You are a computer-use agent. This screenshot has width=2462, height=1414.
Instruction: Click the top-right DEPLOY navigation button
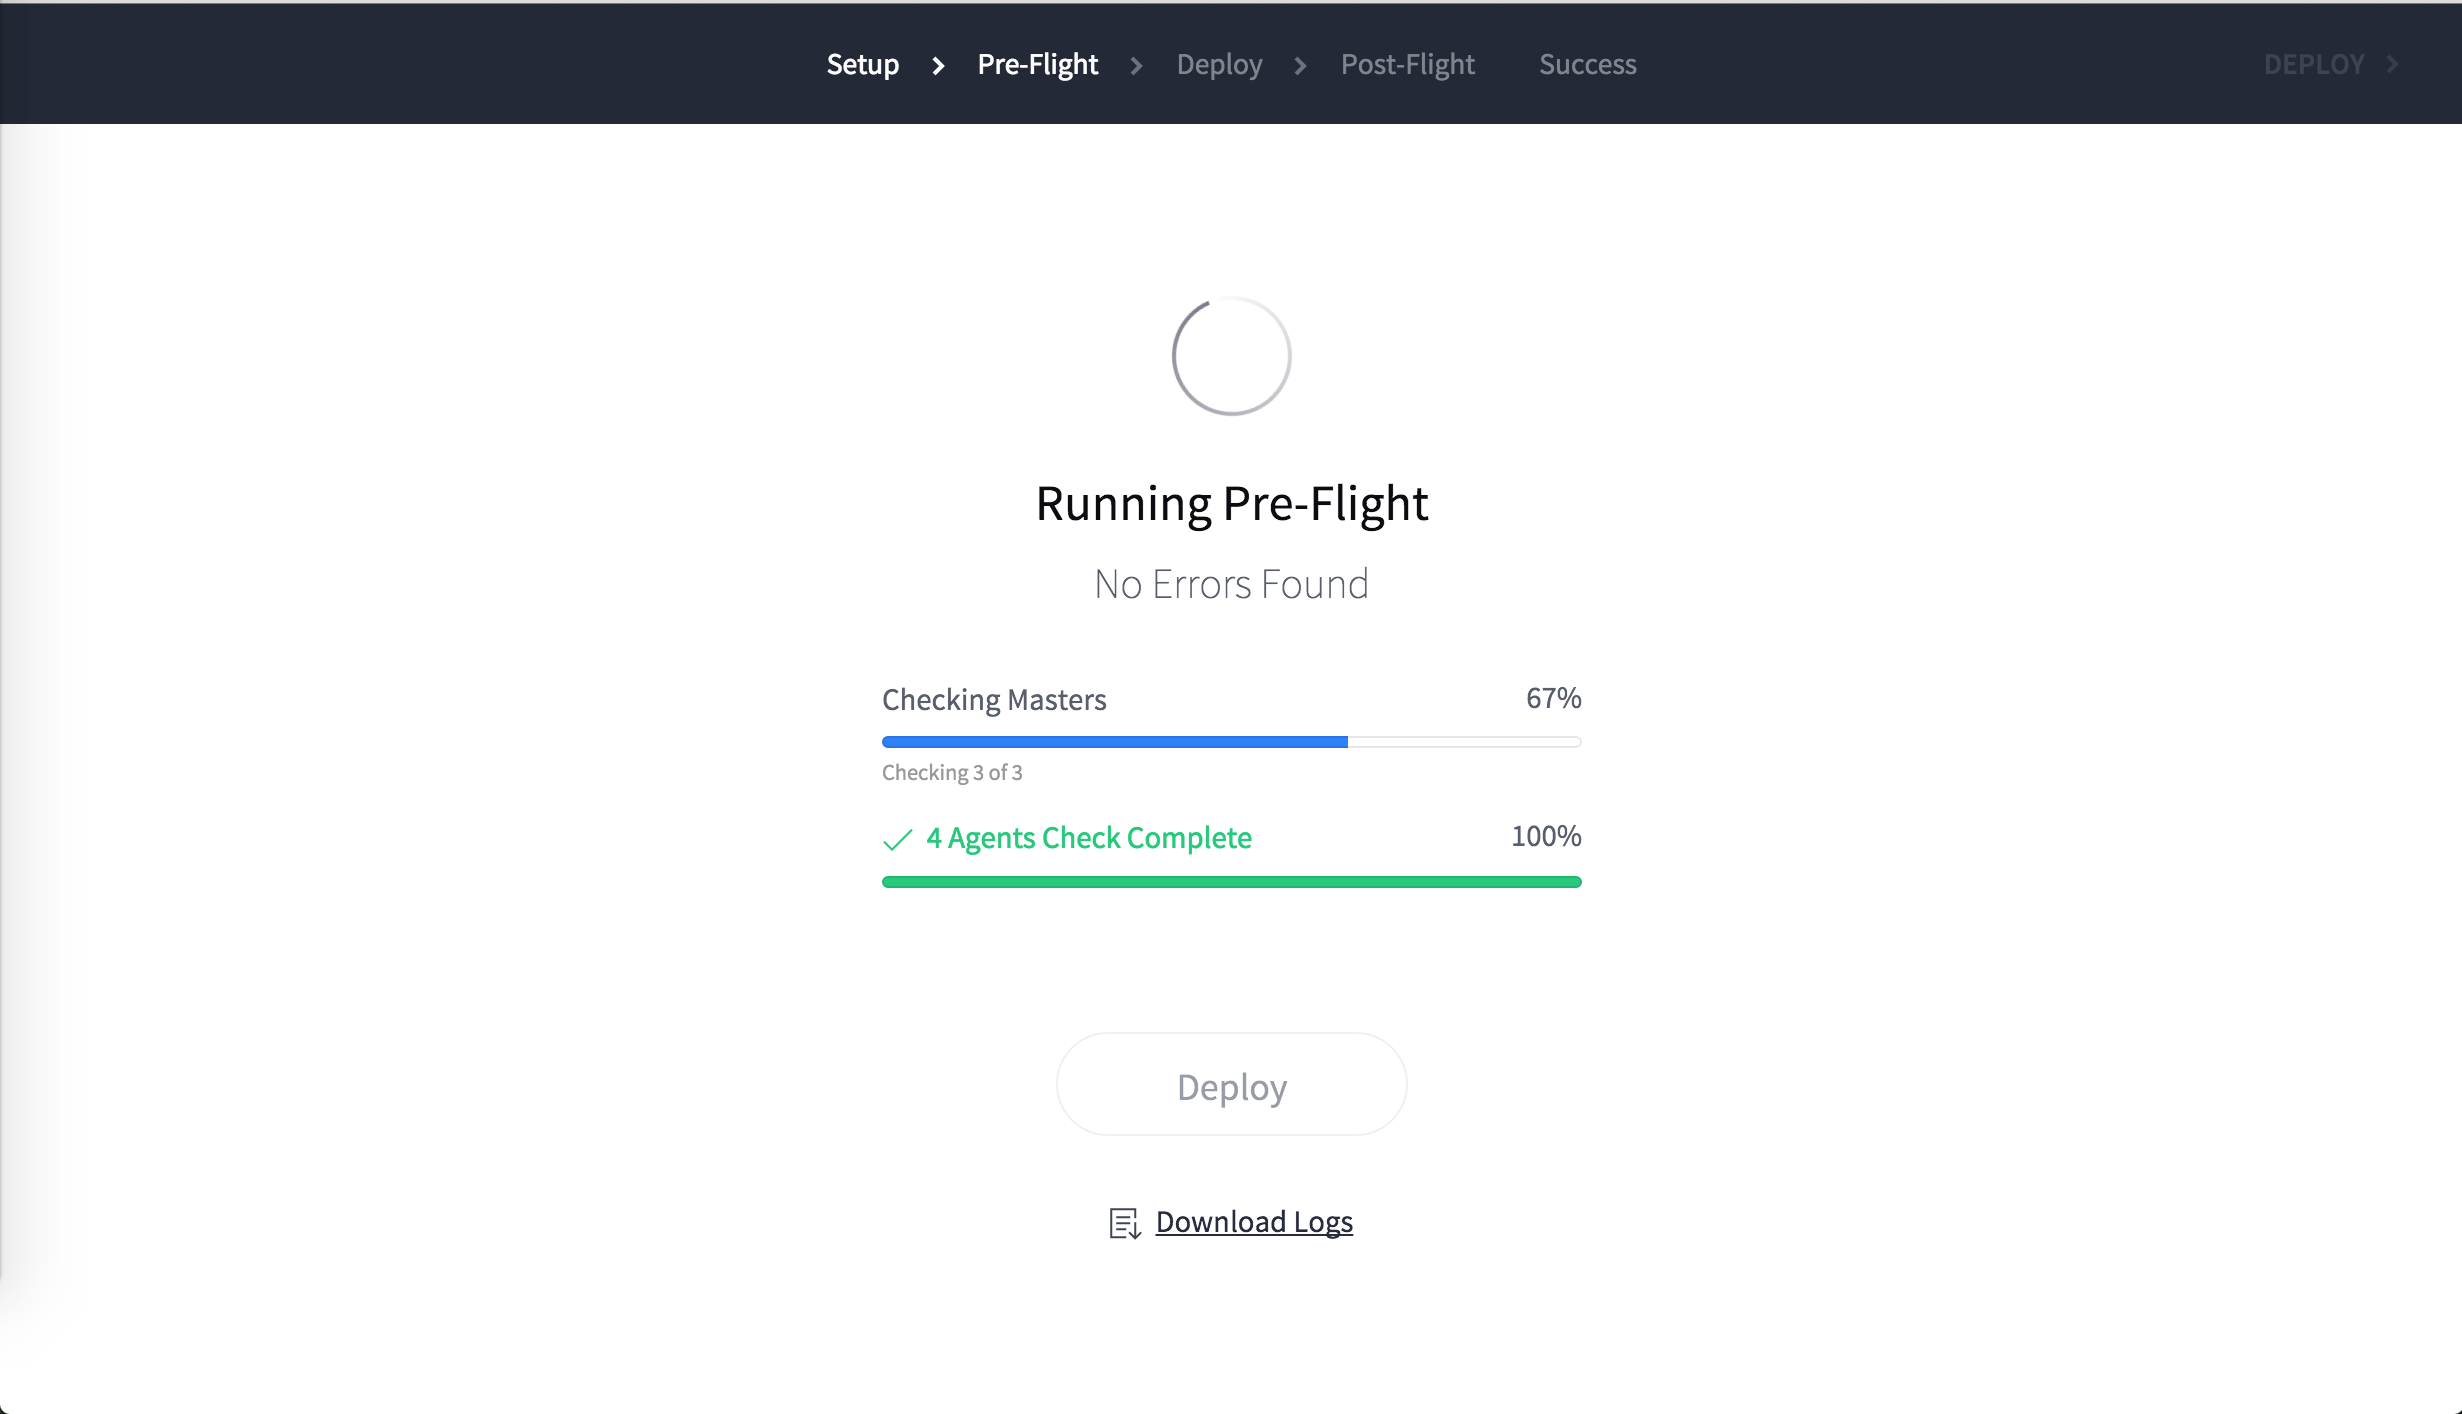2313,65
